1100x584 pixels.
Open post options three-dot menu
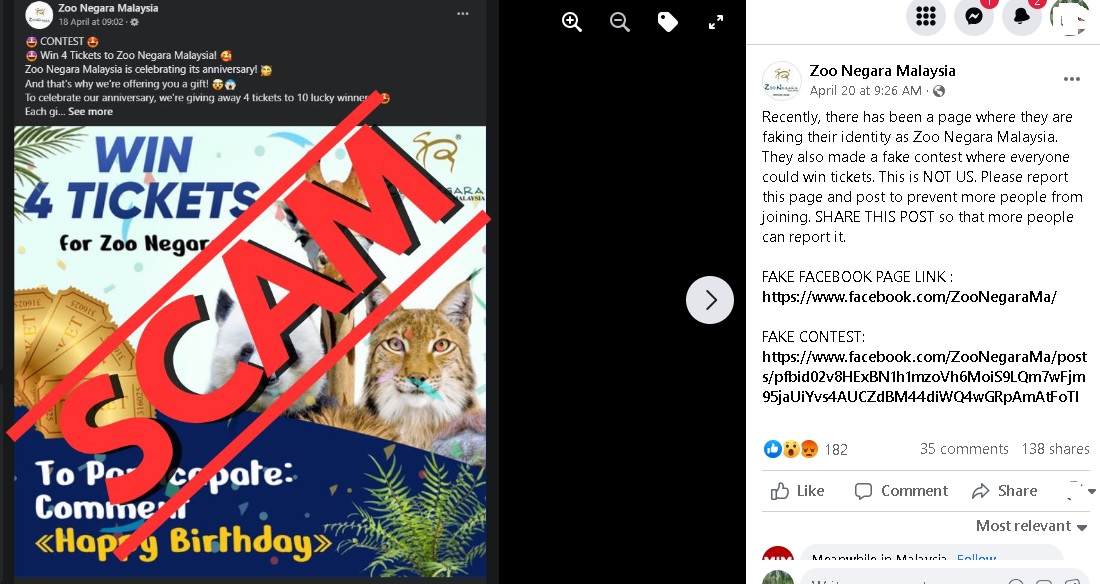pyautogui.click(x=1071, y=79)
